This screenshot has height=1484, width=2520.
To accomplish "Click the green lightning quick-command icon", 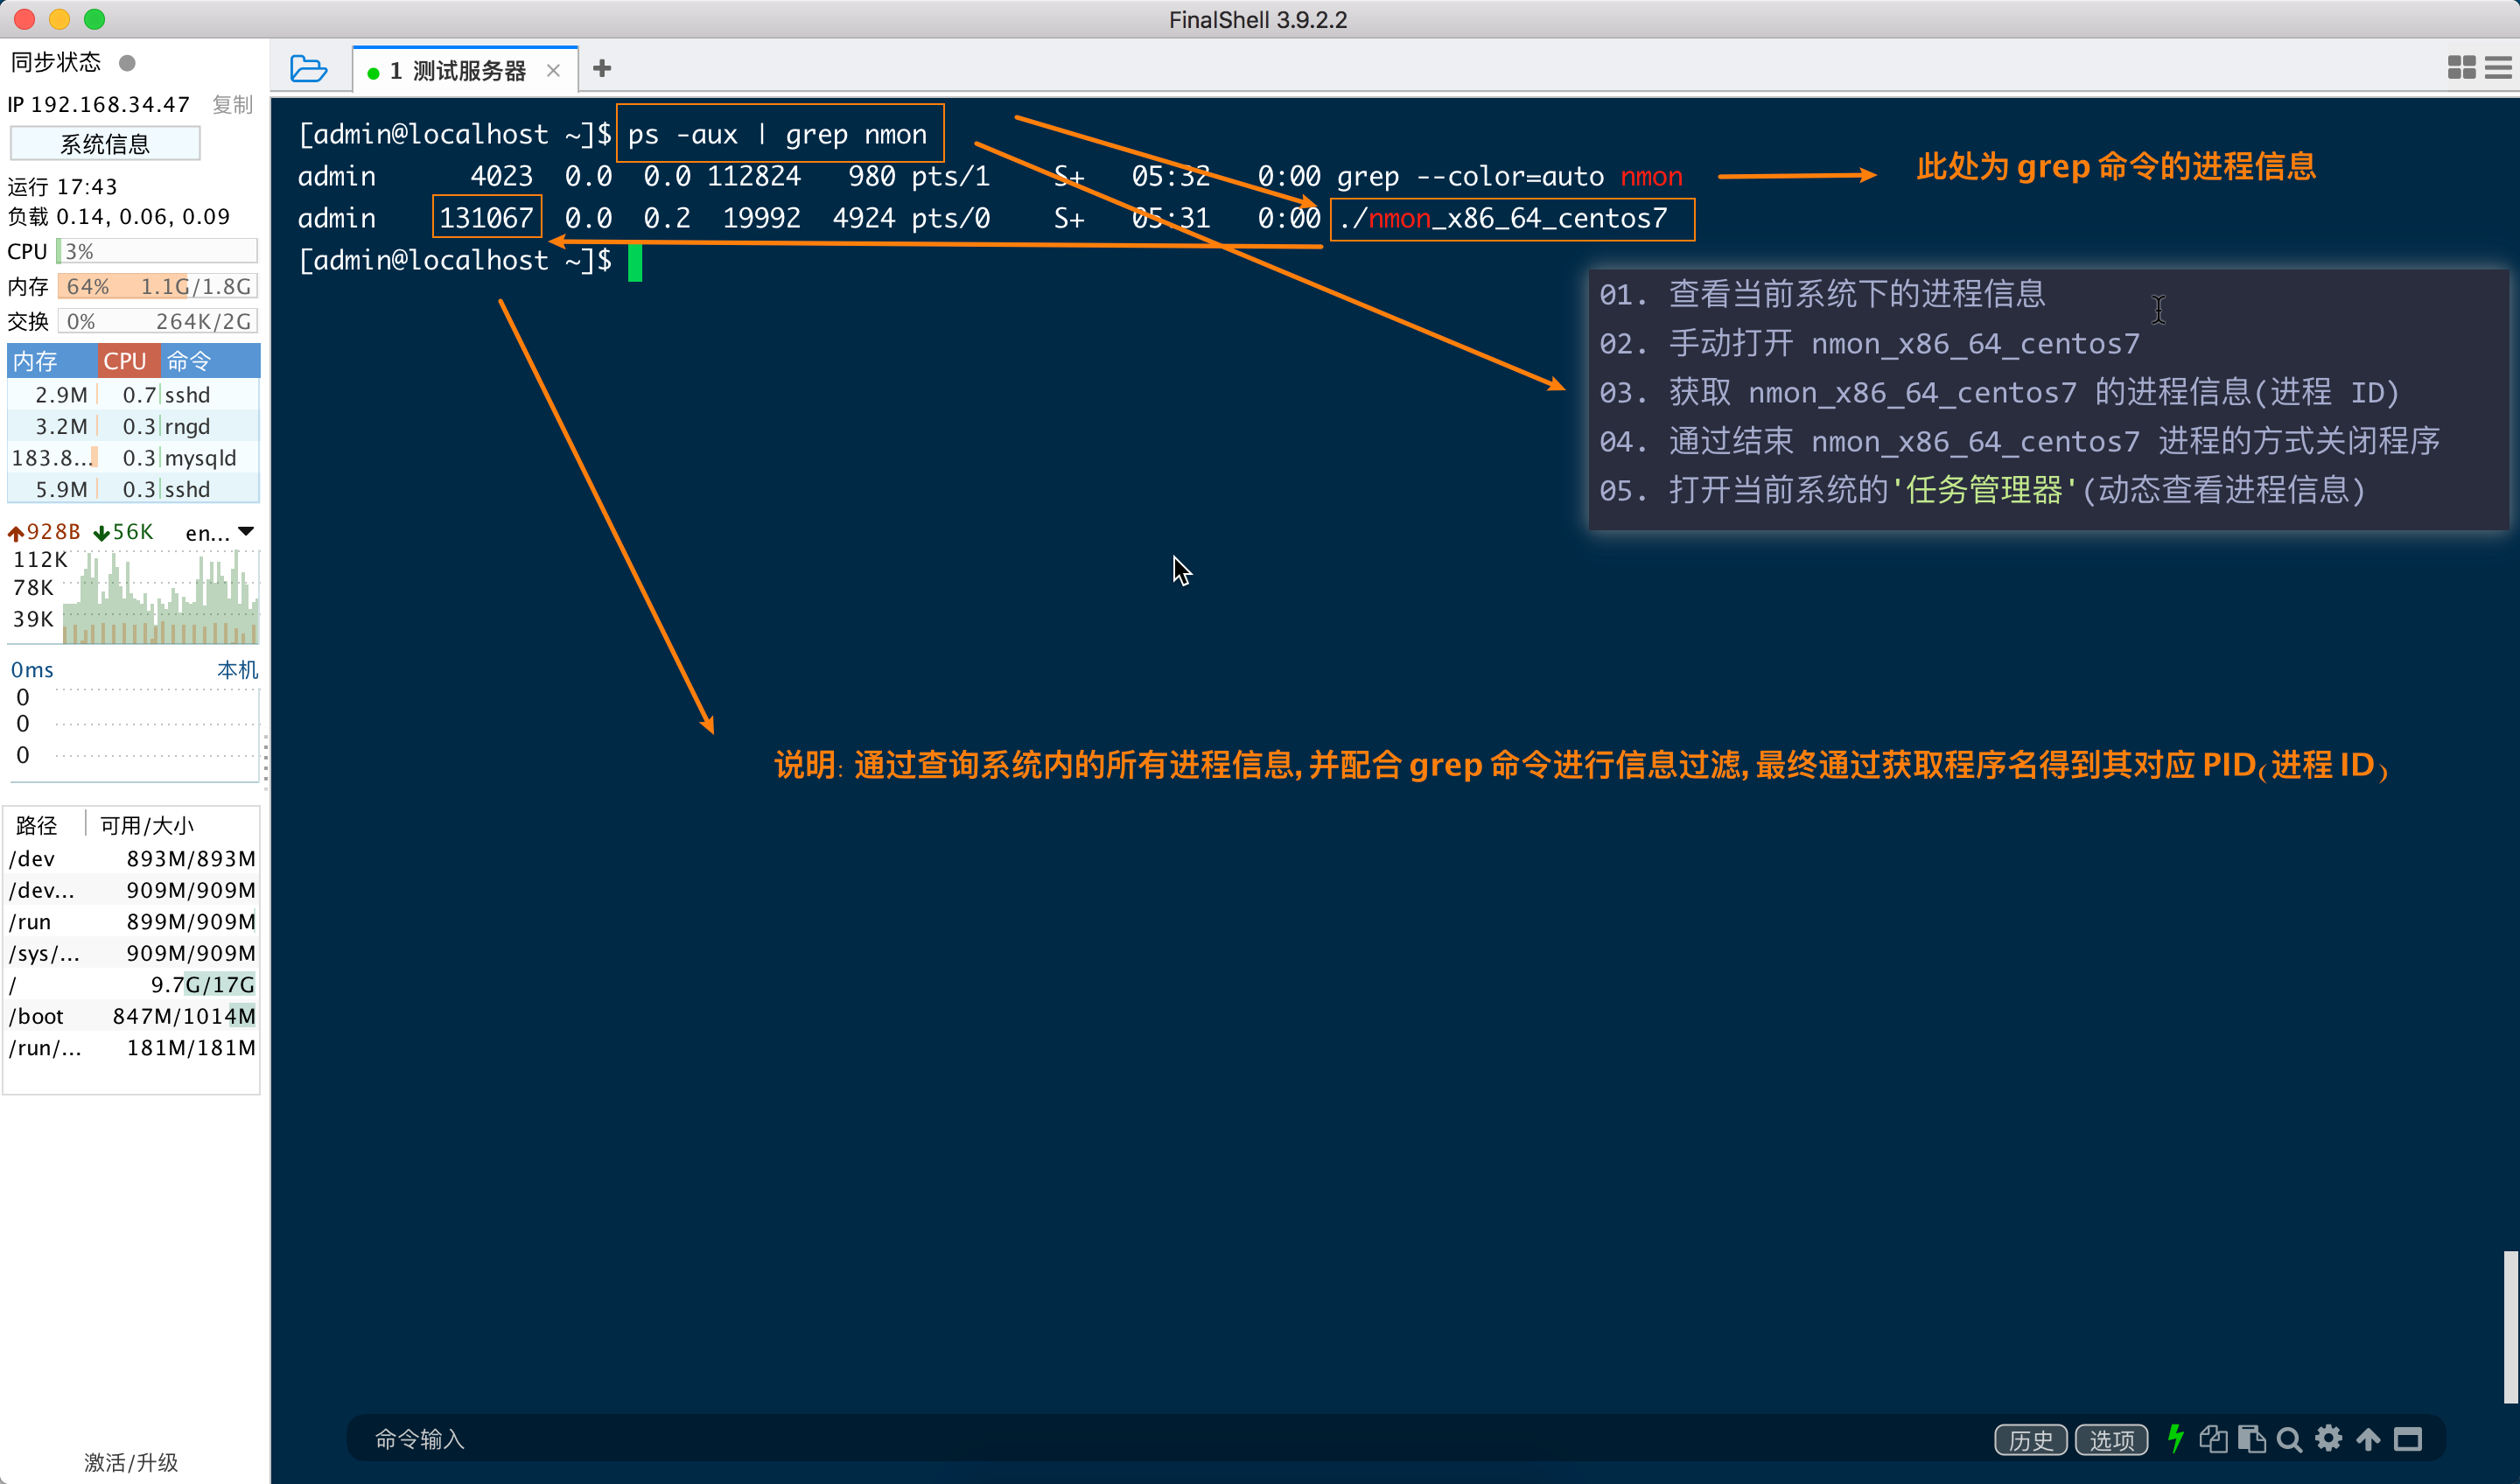I will pyautogui.click(x=2175, y=1439).
